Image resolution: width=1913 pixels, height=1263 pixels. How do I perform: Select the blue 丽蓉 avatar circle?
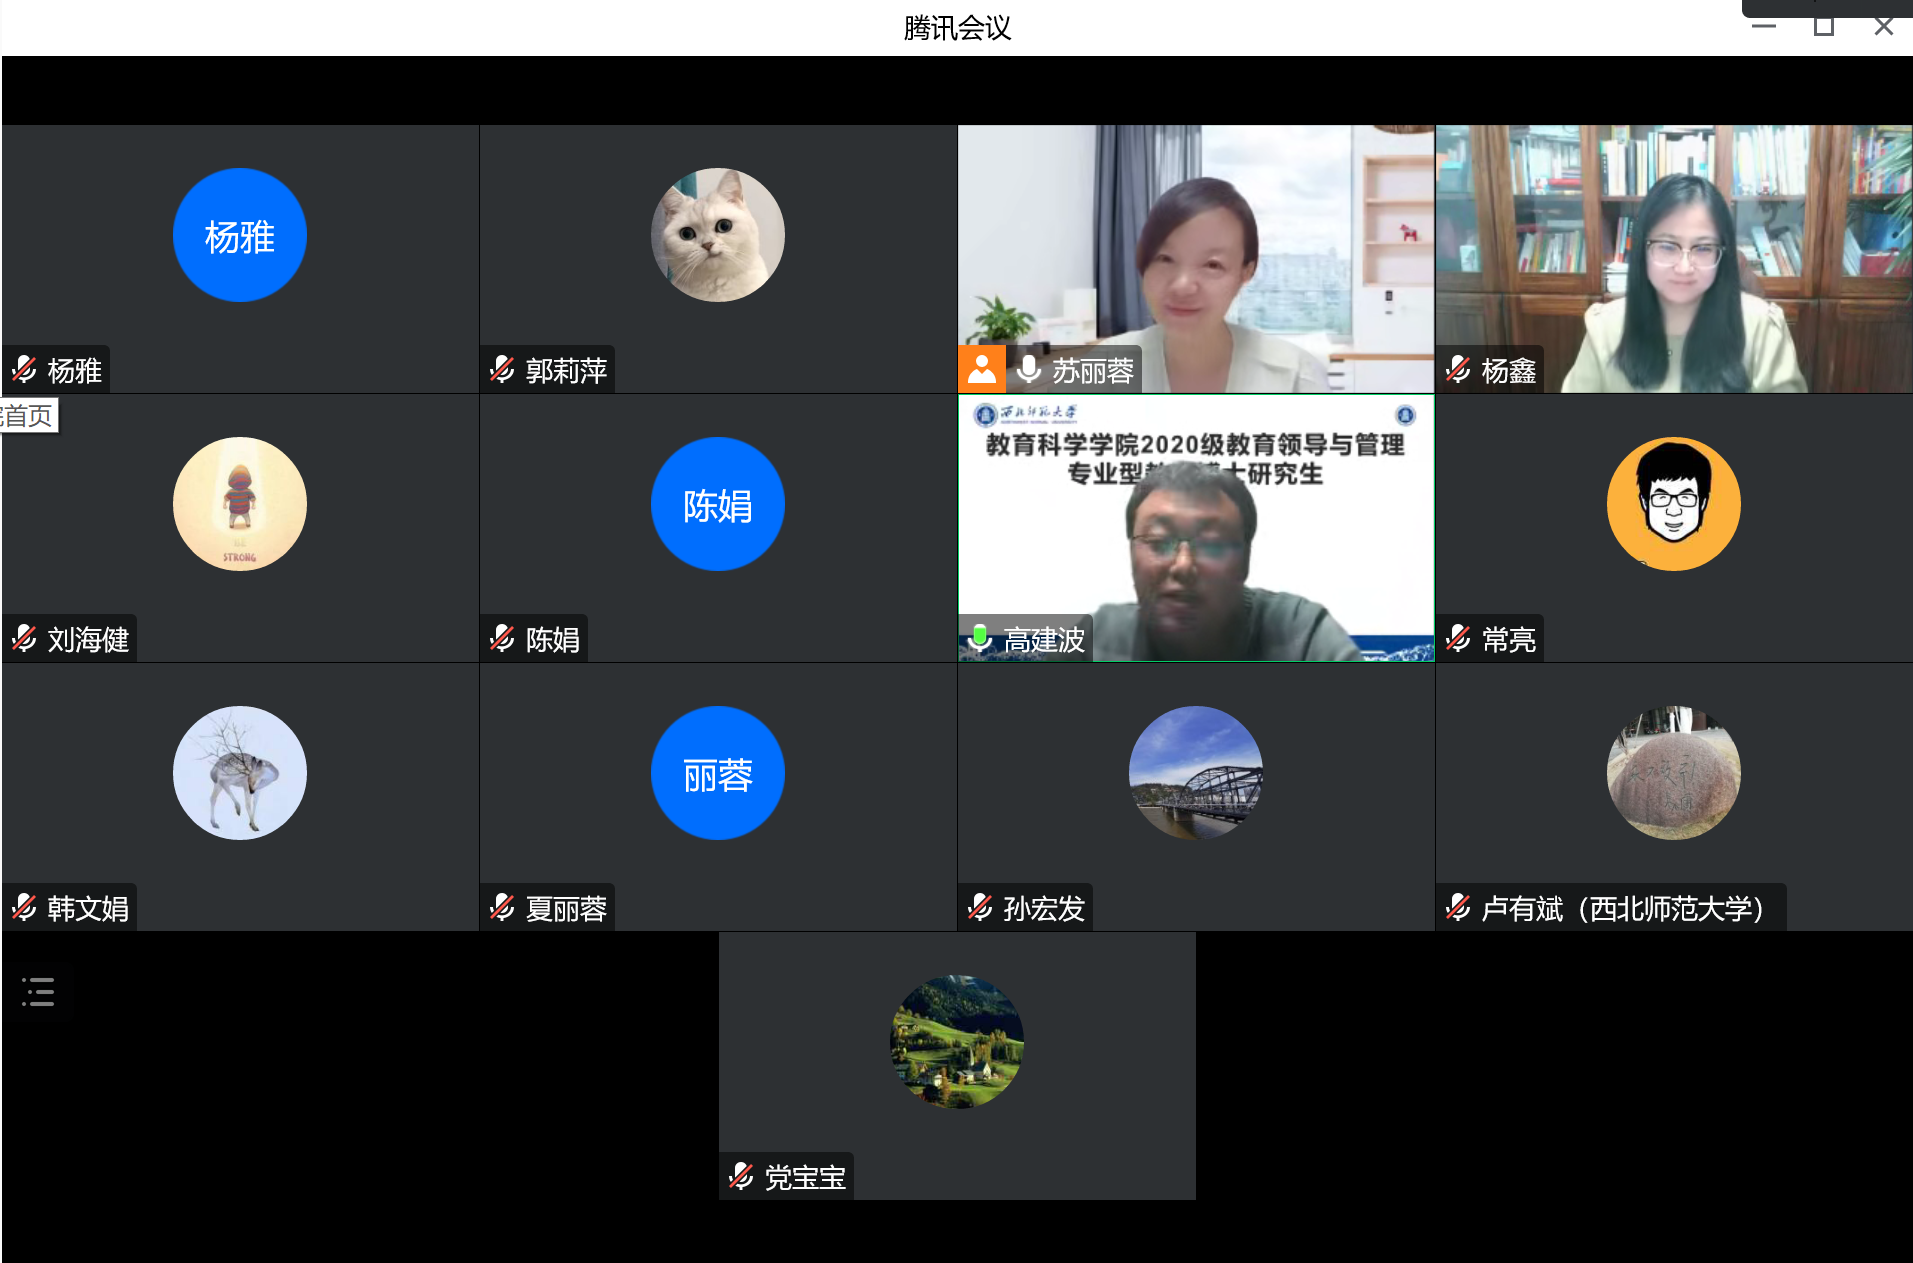pyautogui.click(x=717, y=773)
